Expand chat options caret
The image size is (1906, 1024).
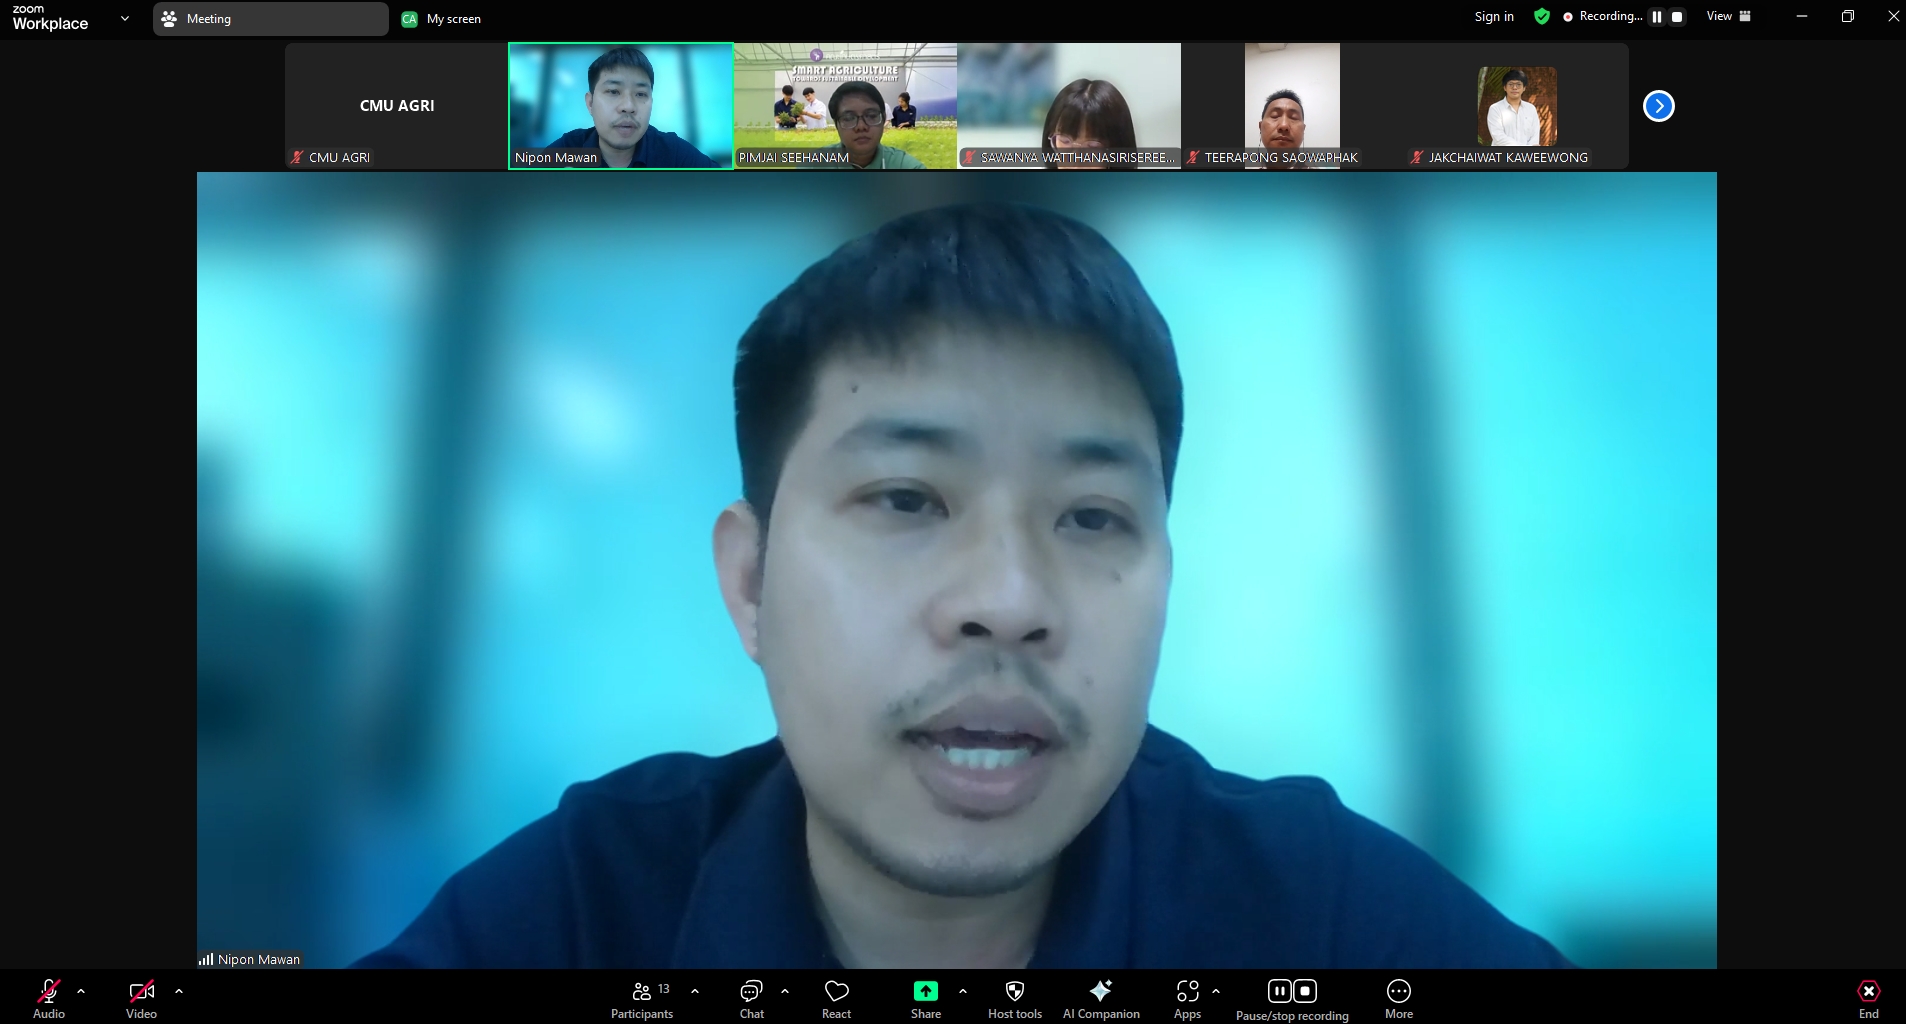click(785, 991)
